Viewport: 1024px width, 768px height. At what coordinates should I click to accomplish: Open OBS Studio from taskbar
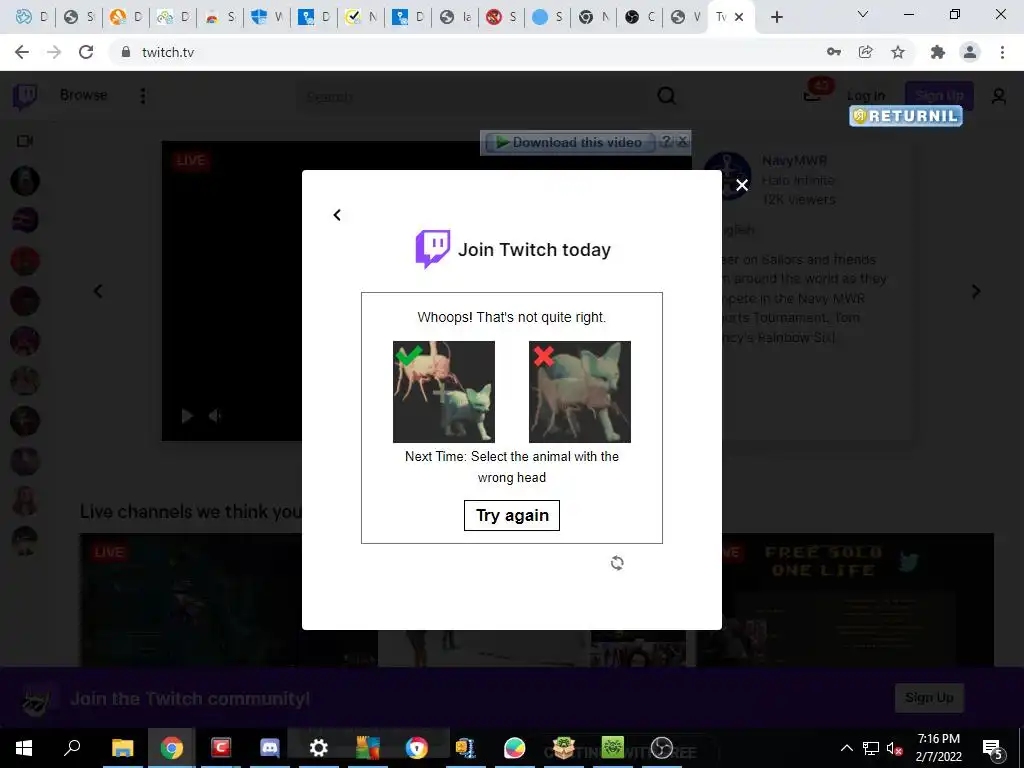pos(662,748)
